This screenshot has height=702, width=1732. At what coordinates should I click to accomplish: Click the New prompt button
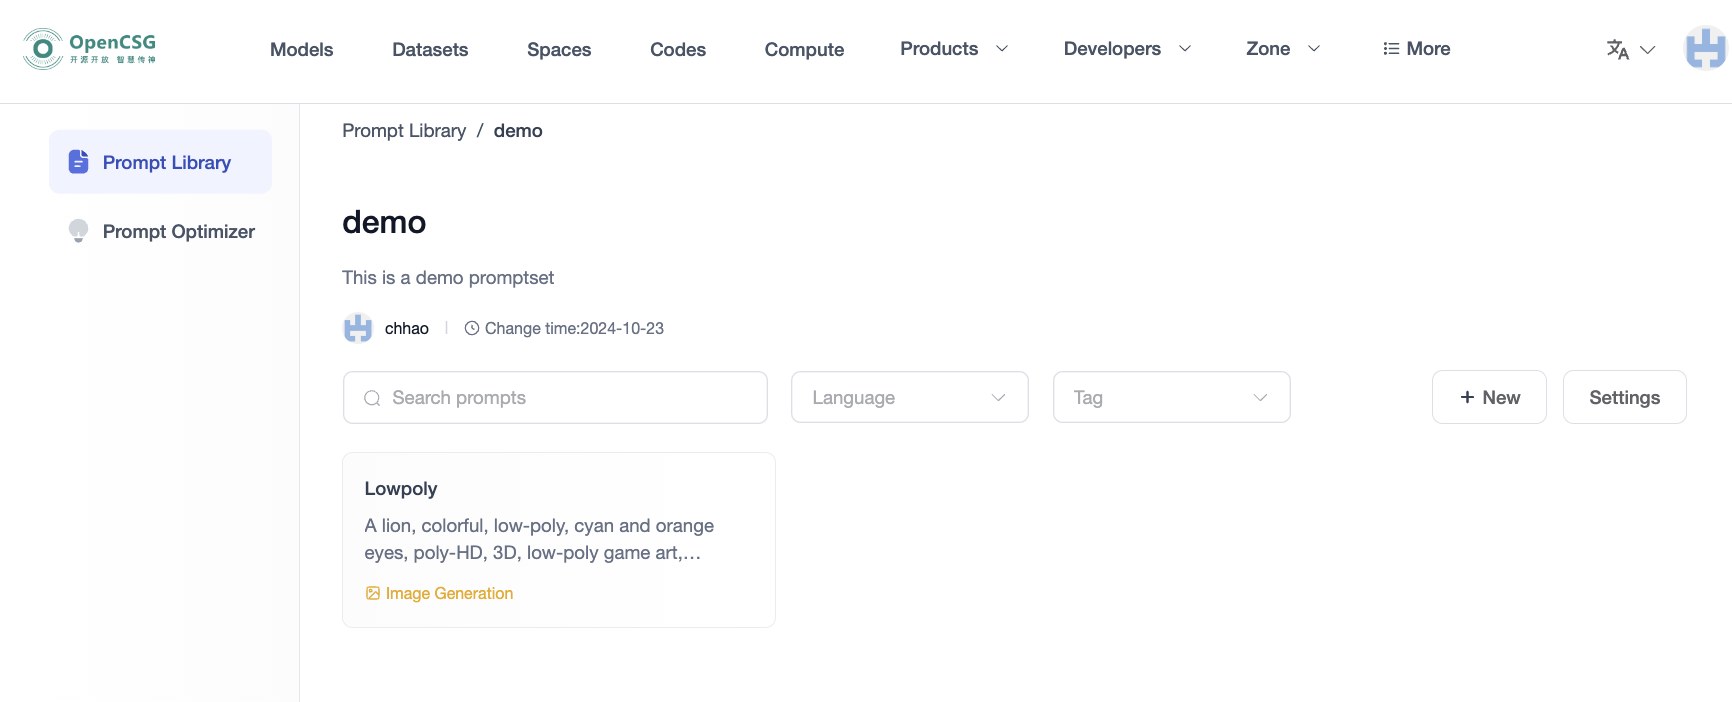1489,397
